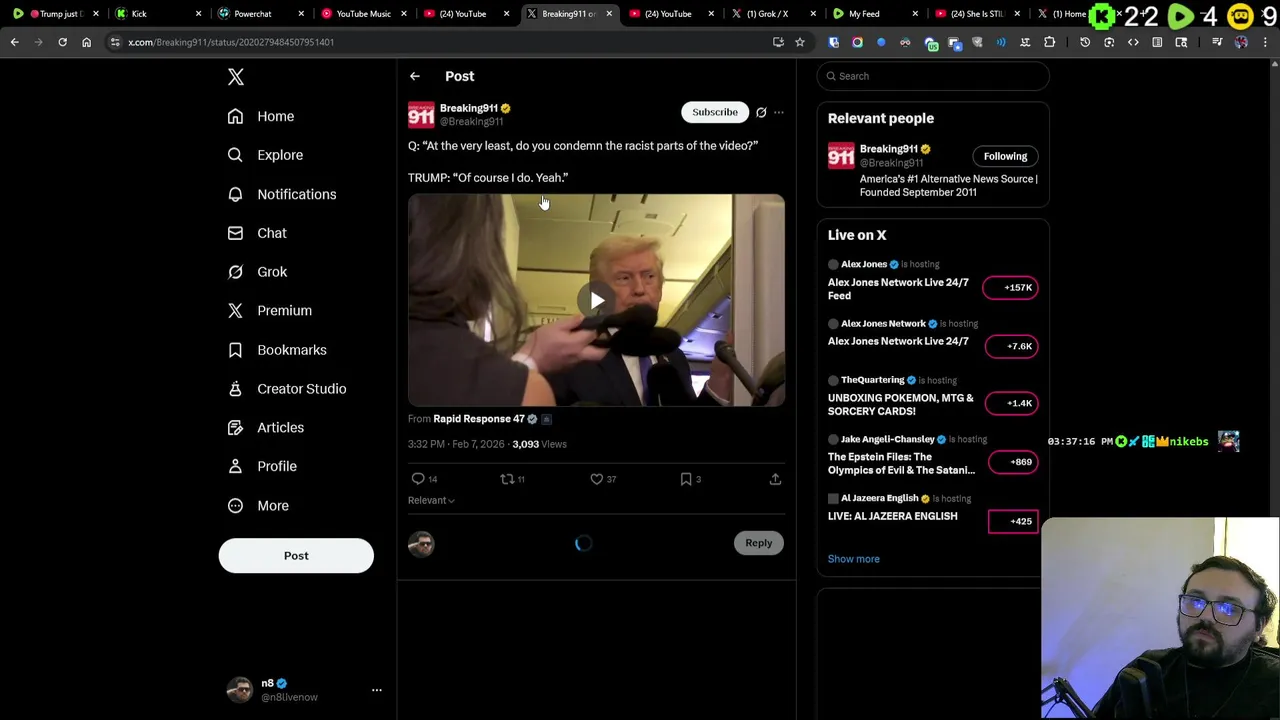Viewport: 1280px width, 720px height.
Task: Click browser back arrow
Action: [14, 42]
